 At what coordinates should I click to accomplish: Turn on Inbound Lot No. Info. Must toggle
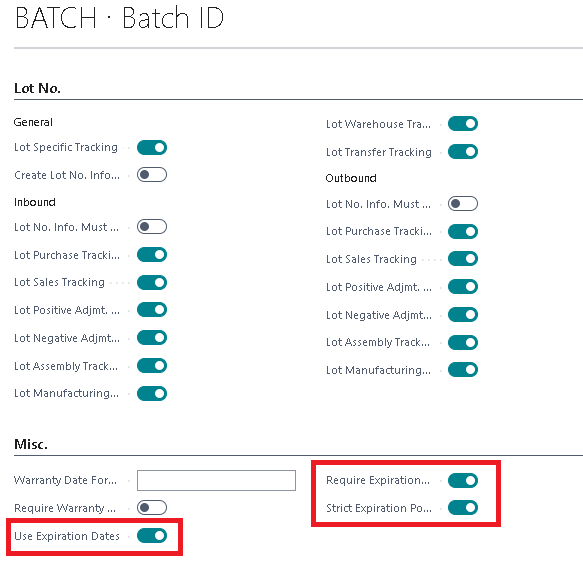pos(152,227)
